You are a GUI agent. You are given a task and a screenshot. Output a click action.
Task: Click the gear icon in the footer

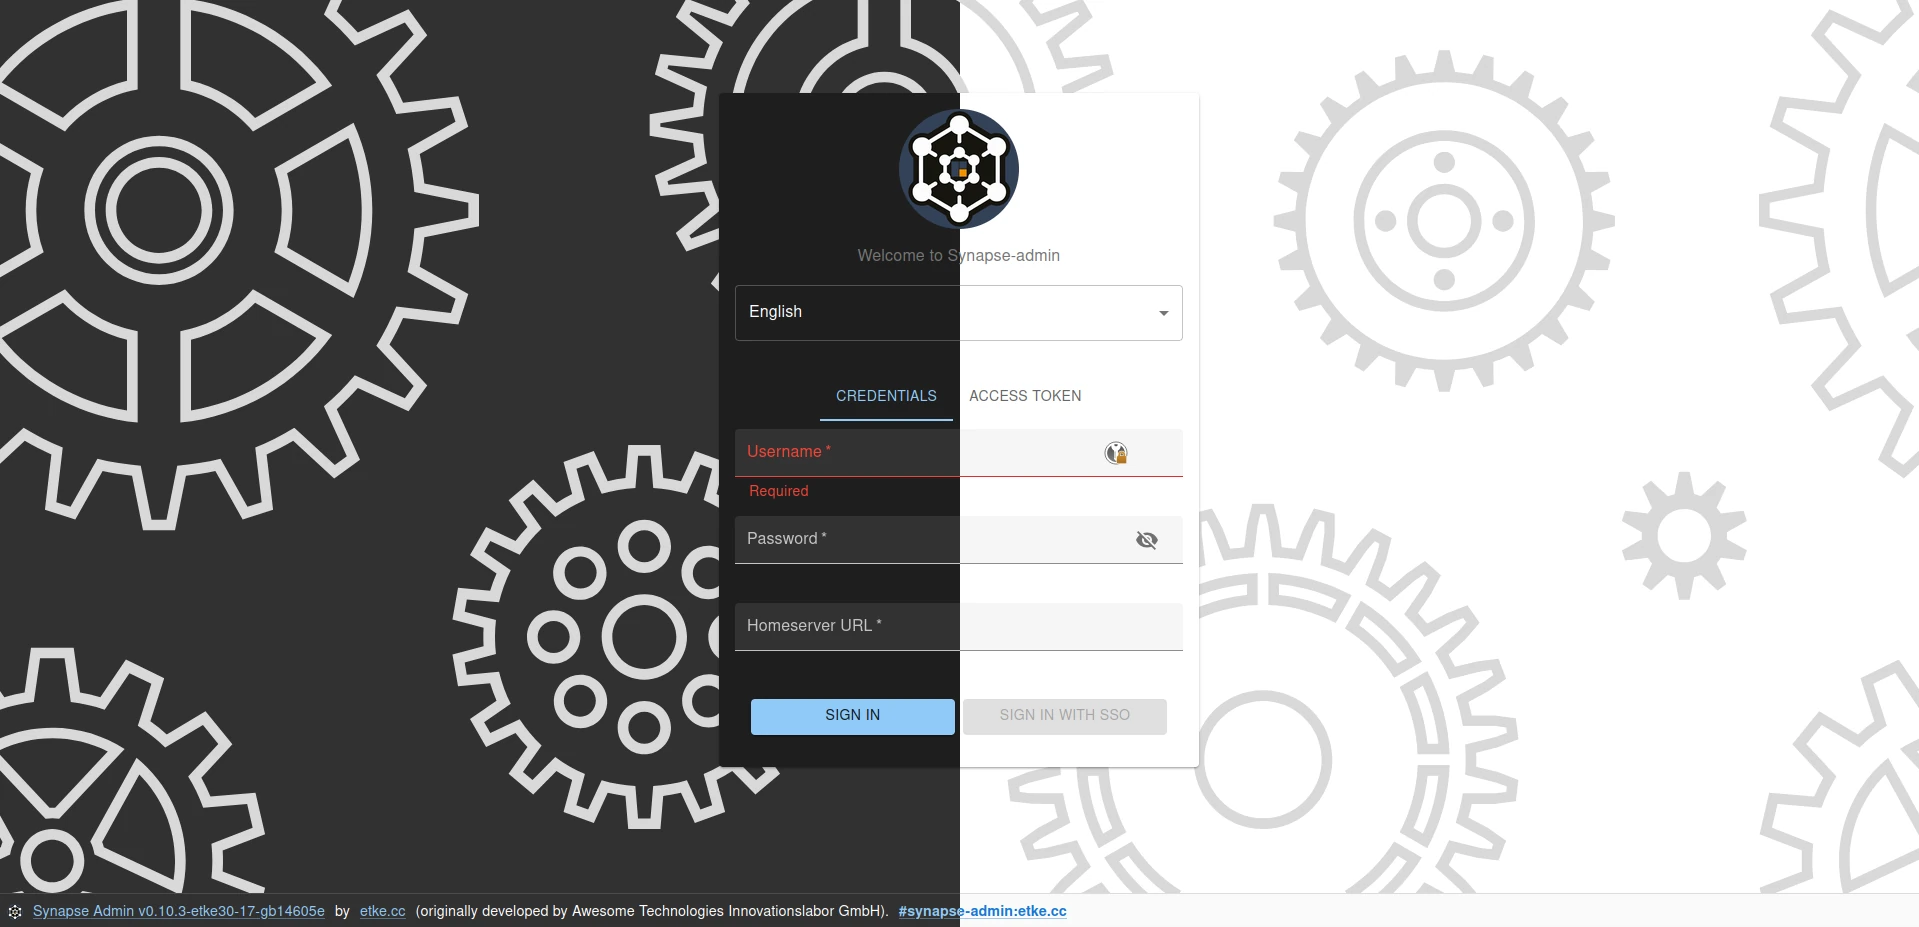click(13, 911)
